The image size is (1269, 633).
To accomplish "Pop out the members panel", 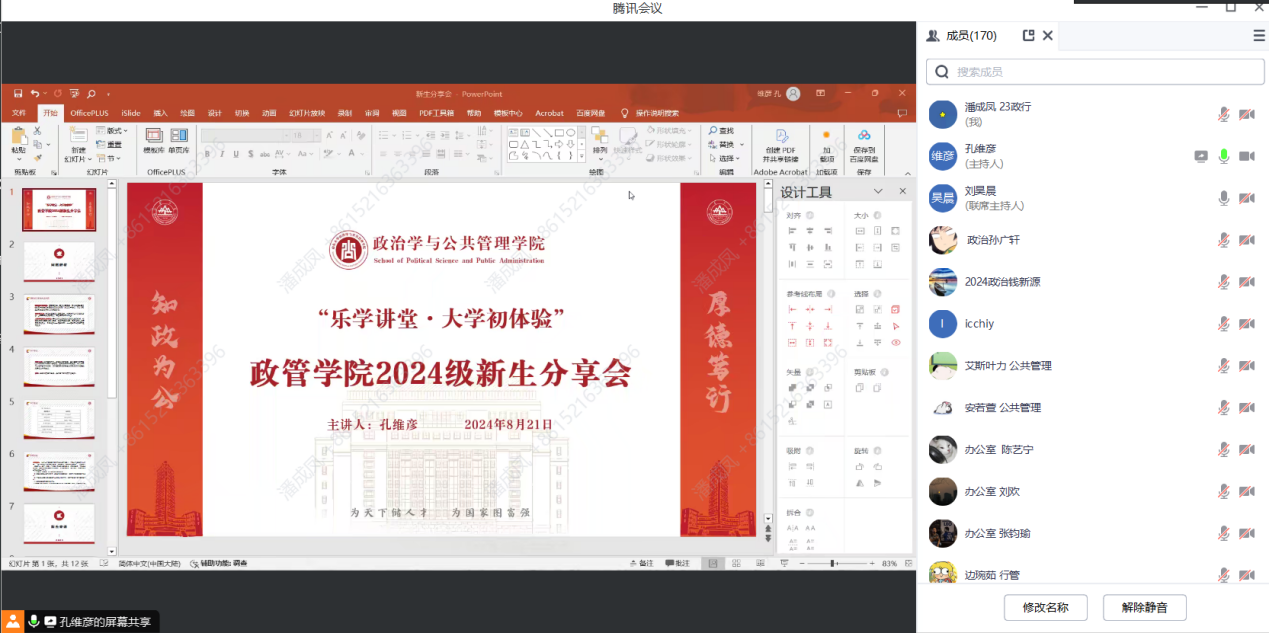I will click(x=1028, y=35).
